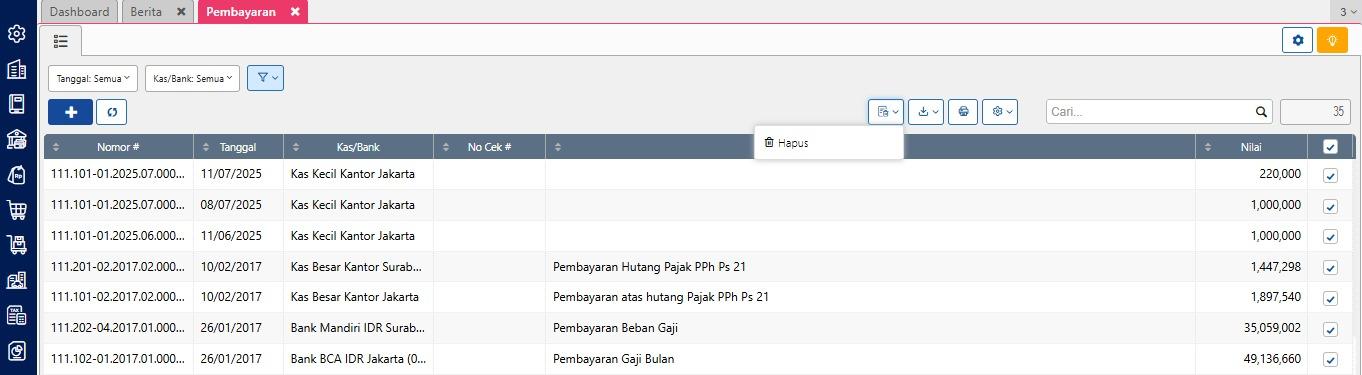Switch to the Dashboard tab

[79, 12]
